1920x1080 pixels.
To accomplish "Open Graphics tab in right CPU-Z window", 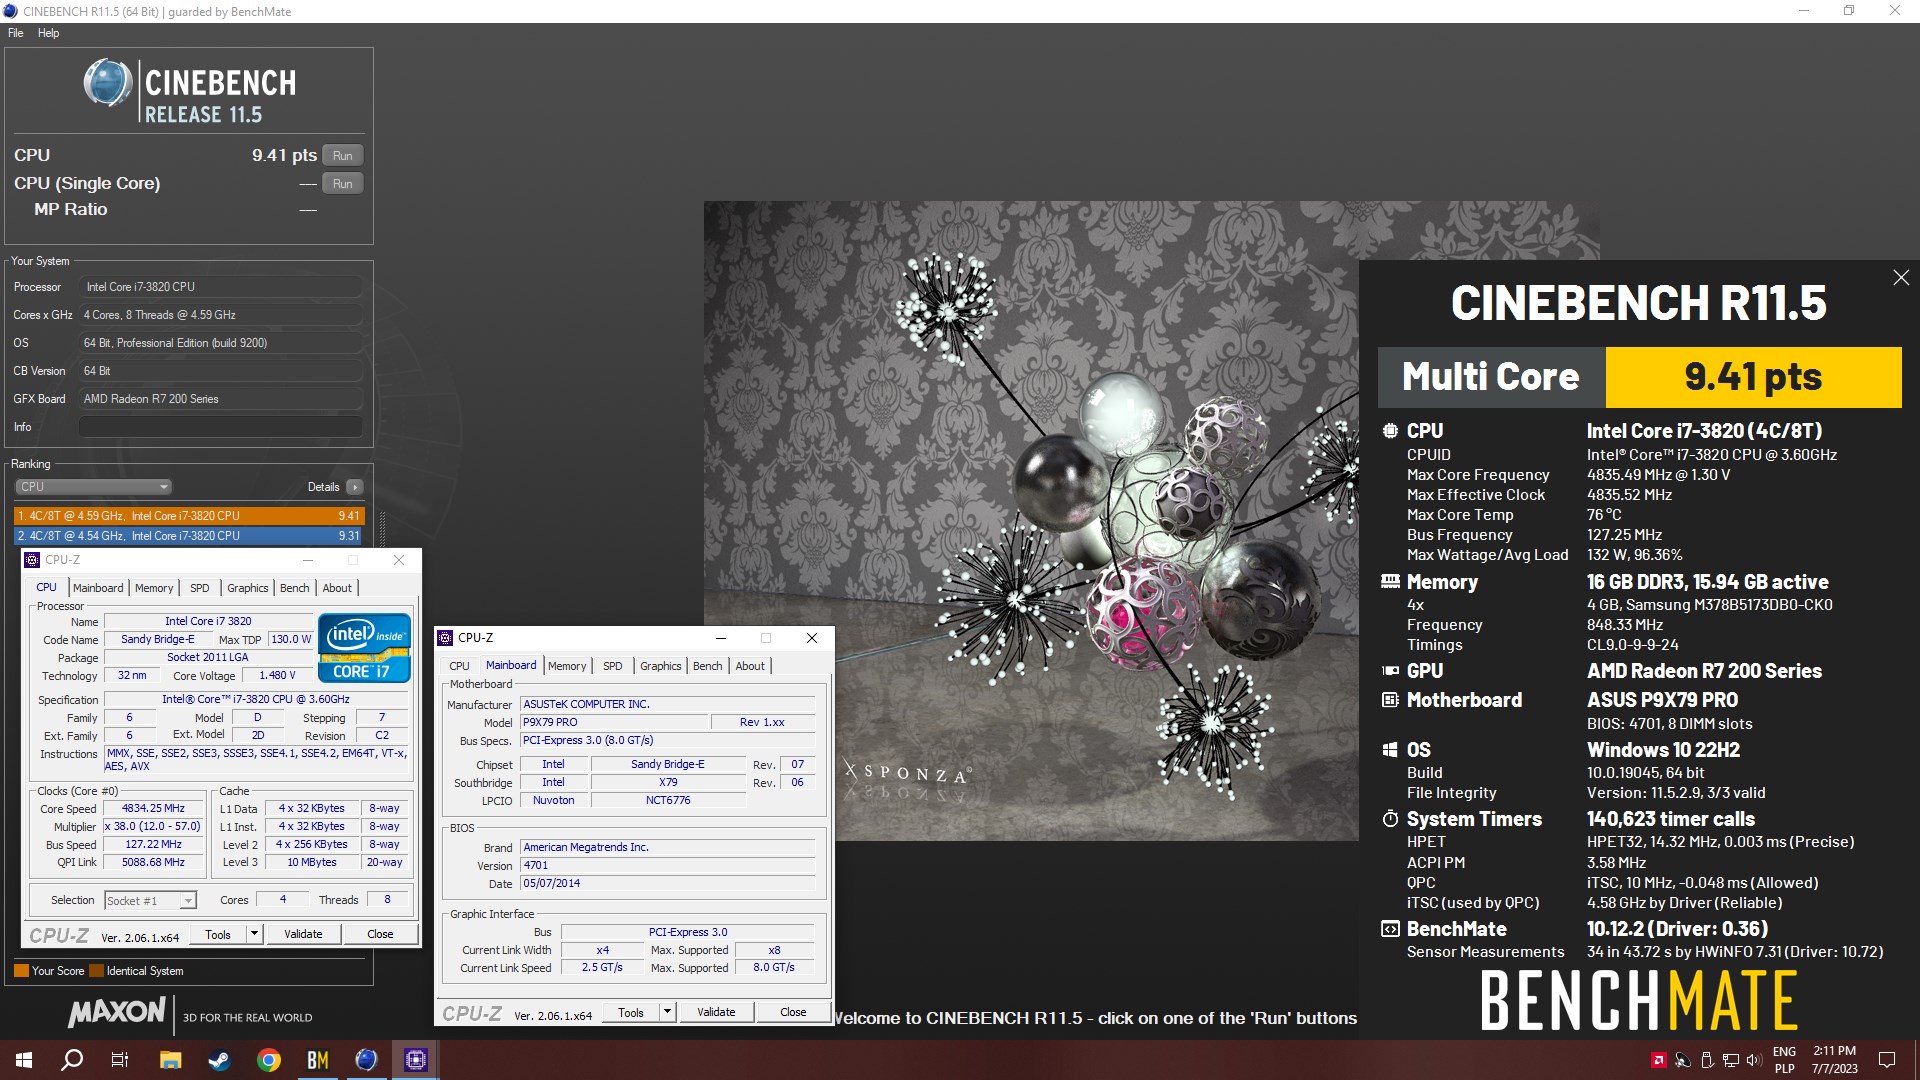I will pos(660,666).
